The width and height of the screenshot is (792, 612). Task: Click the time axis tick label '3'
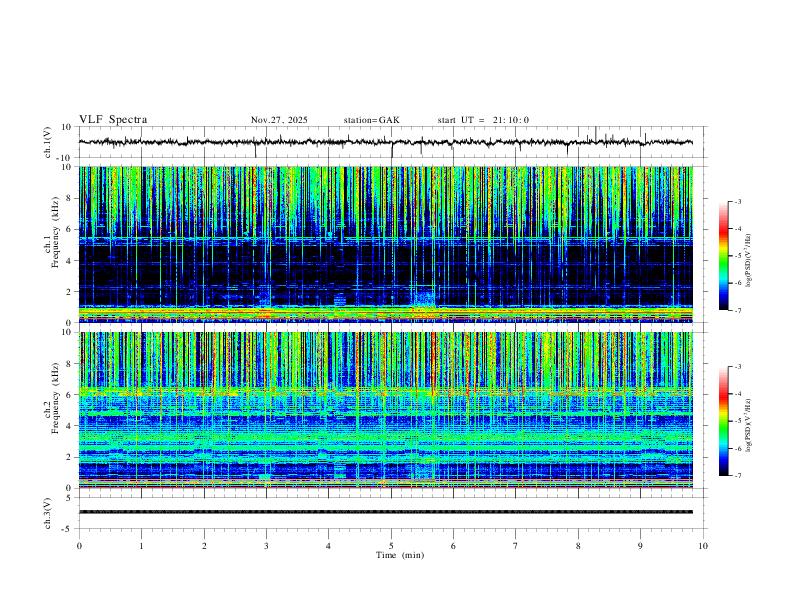(x=266, y=546)
